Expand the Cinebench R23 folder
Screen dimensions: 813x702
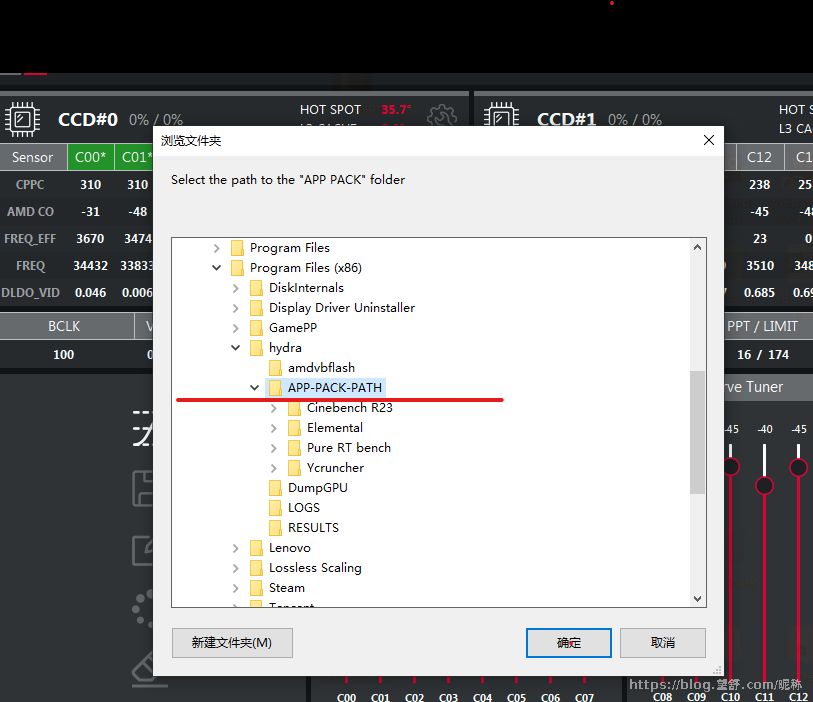(x=274, y=409)
